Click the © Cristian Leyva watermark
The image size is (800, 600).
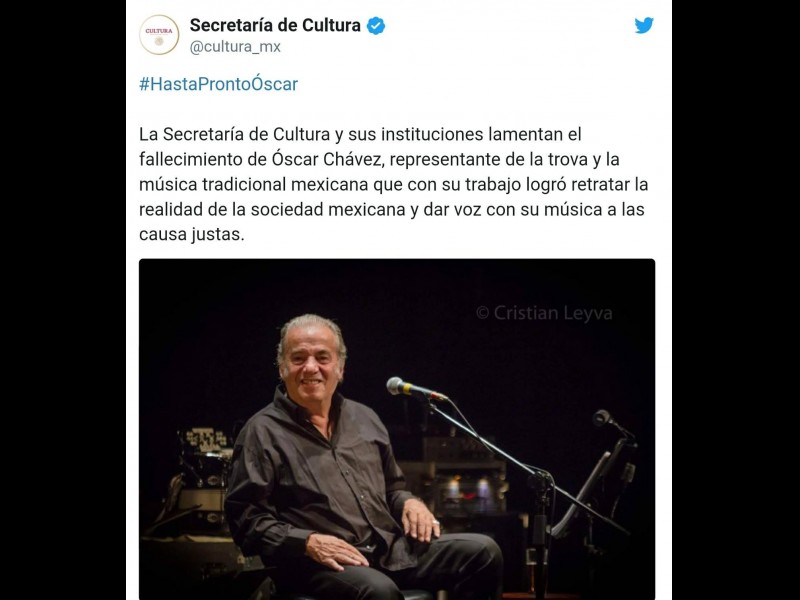(544, 313)
